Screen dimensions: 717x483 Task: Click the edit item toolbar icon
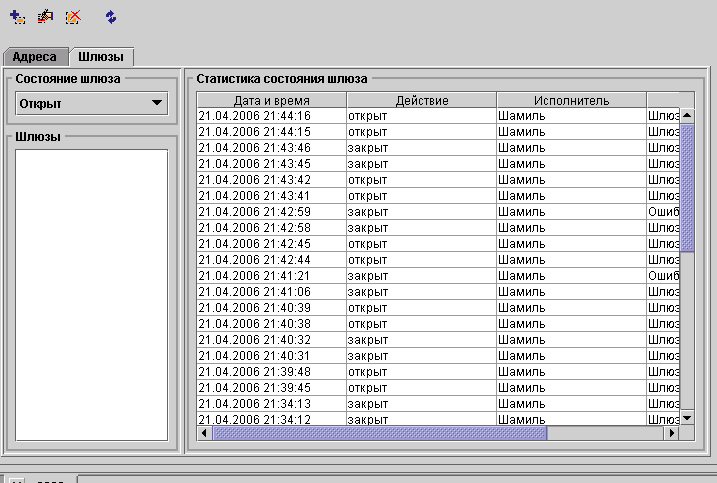click(x=45, y=17)
